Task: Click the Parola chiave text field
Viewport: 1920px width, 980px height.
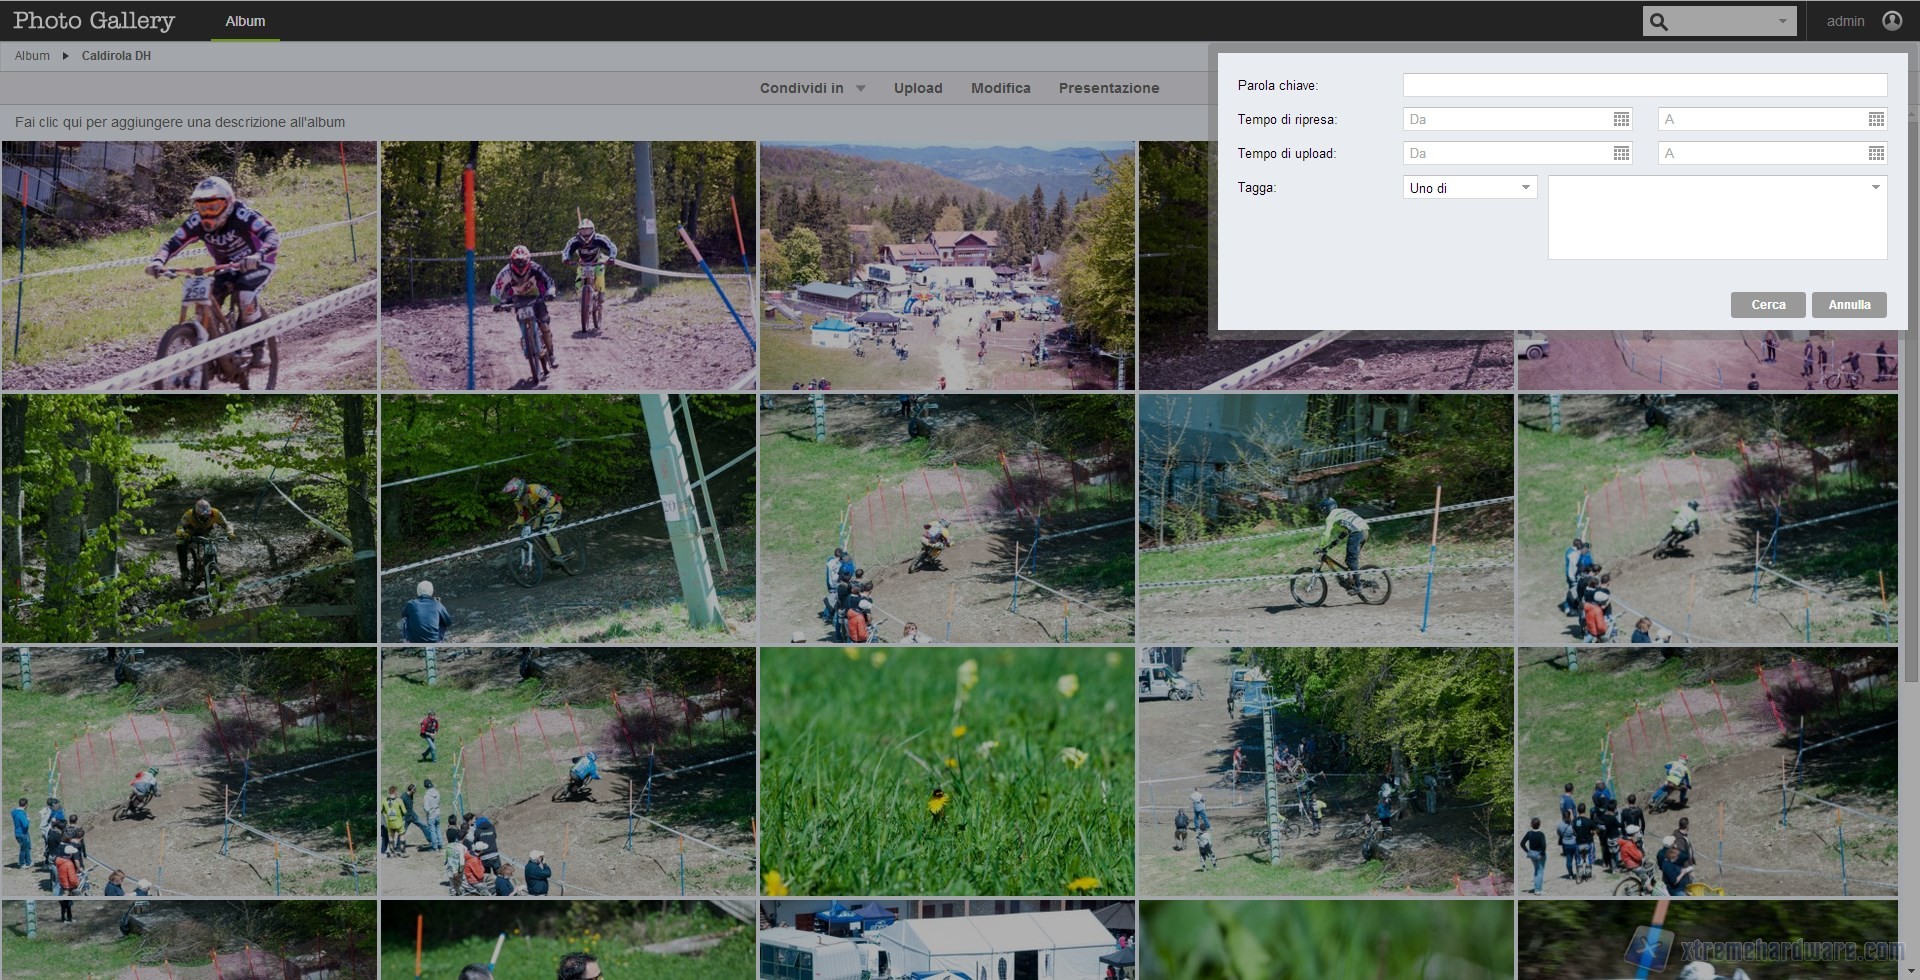Action: point(1644,86)
